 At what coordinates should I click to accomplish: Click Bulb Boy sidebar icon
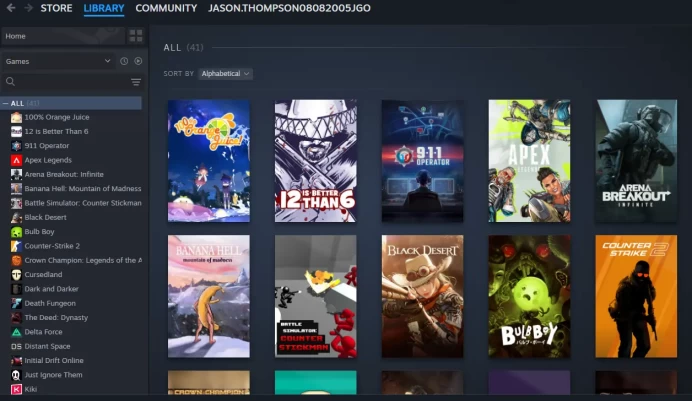16,232
